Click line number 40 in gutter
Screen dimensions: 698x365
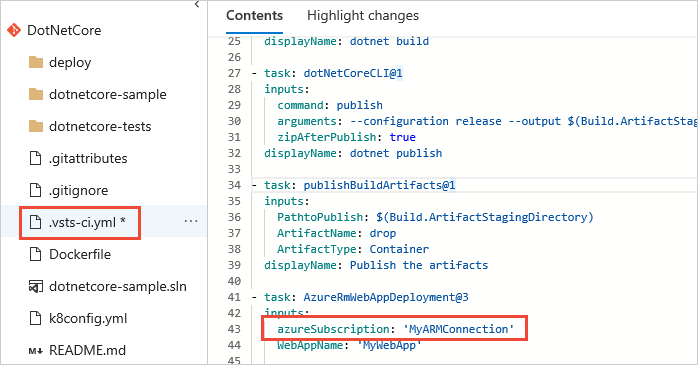pos(234,281)
